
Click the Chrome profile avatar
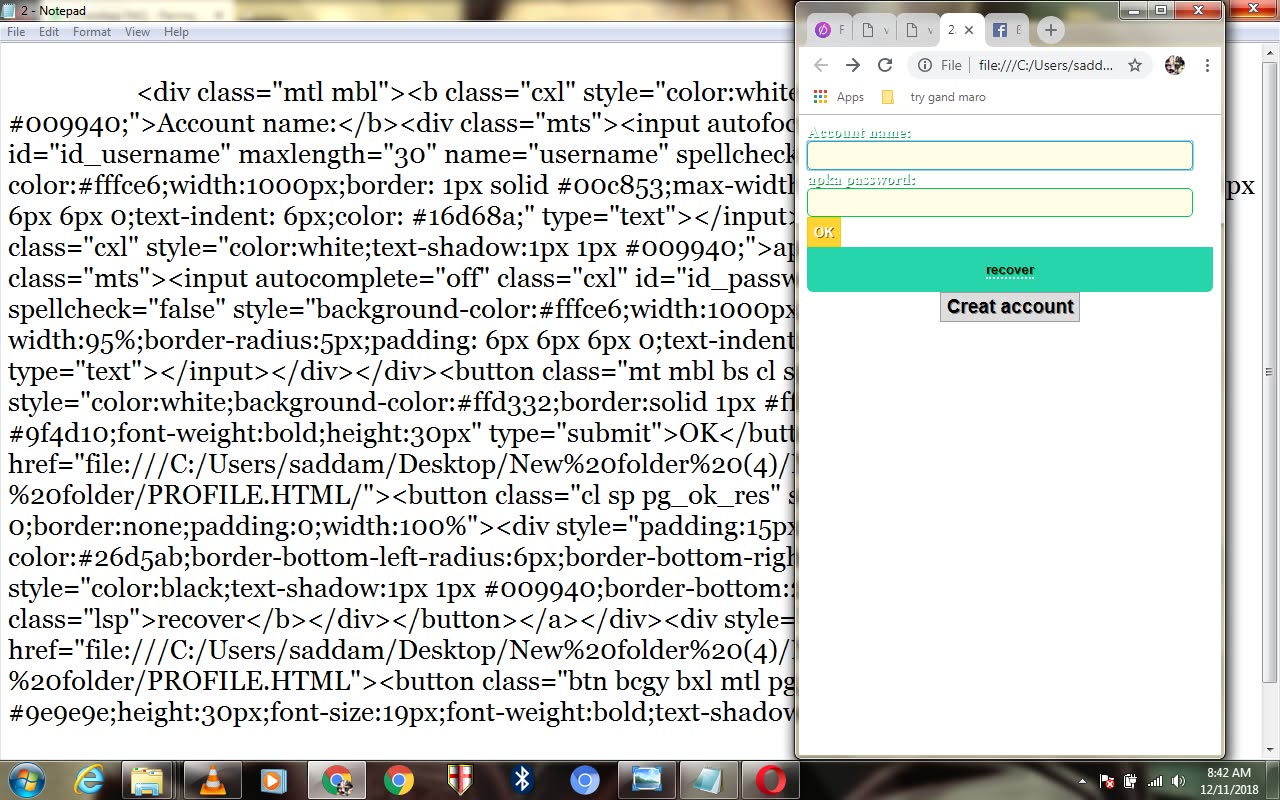1175,65
